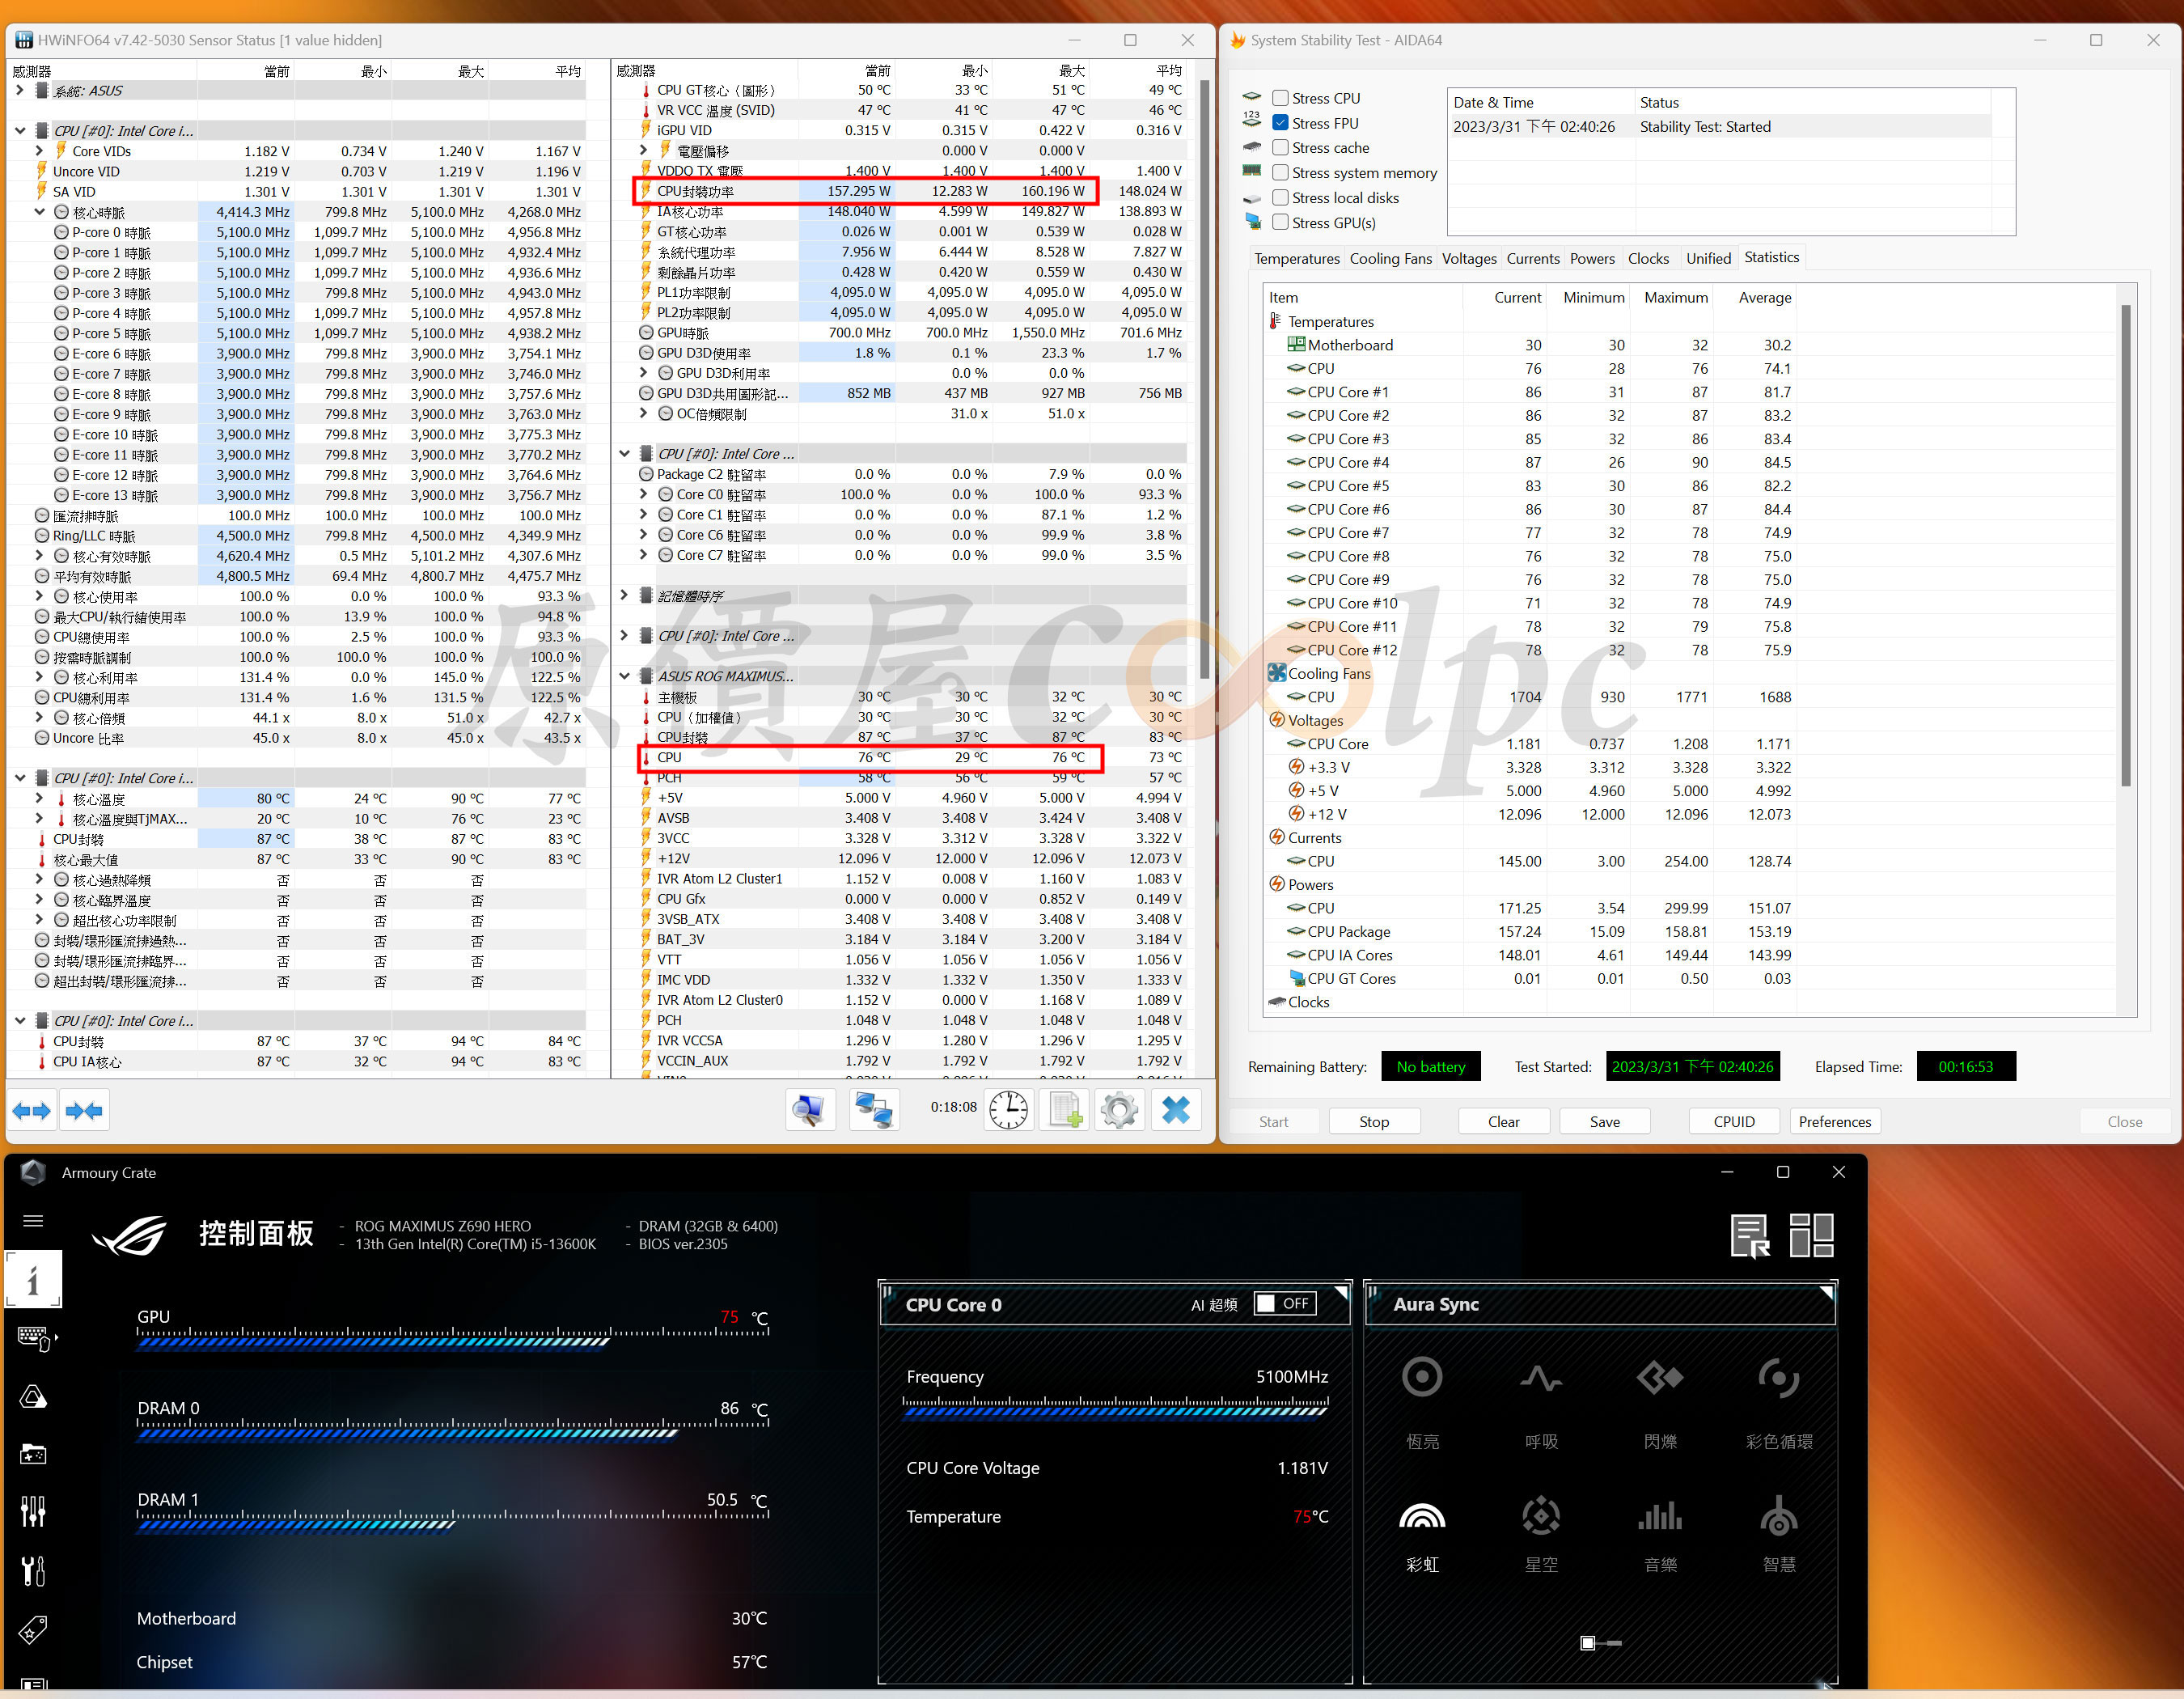Expand 電壓偏移 row in HWiNFO

tap(645, 150)
